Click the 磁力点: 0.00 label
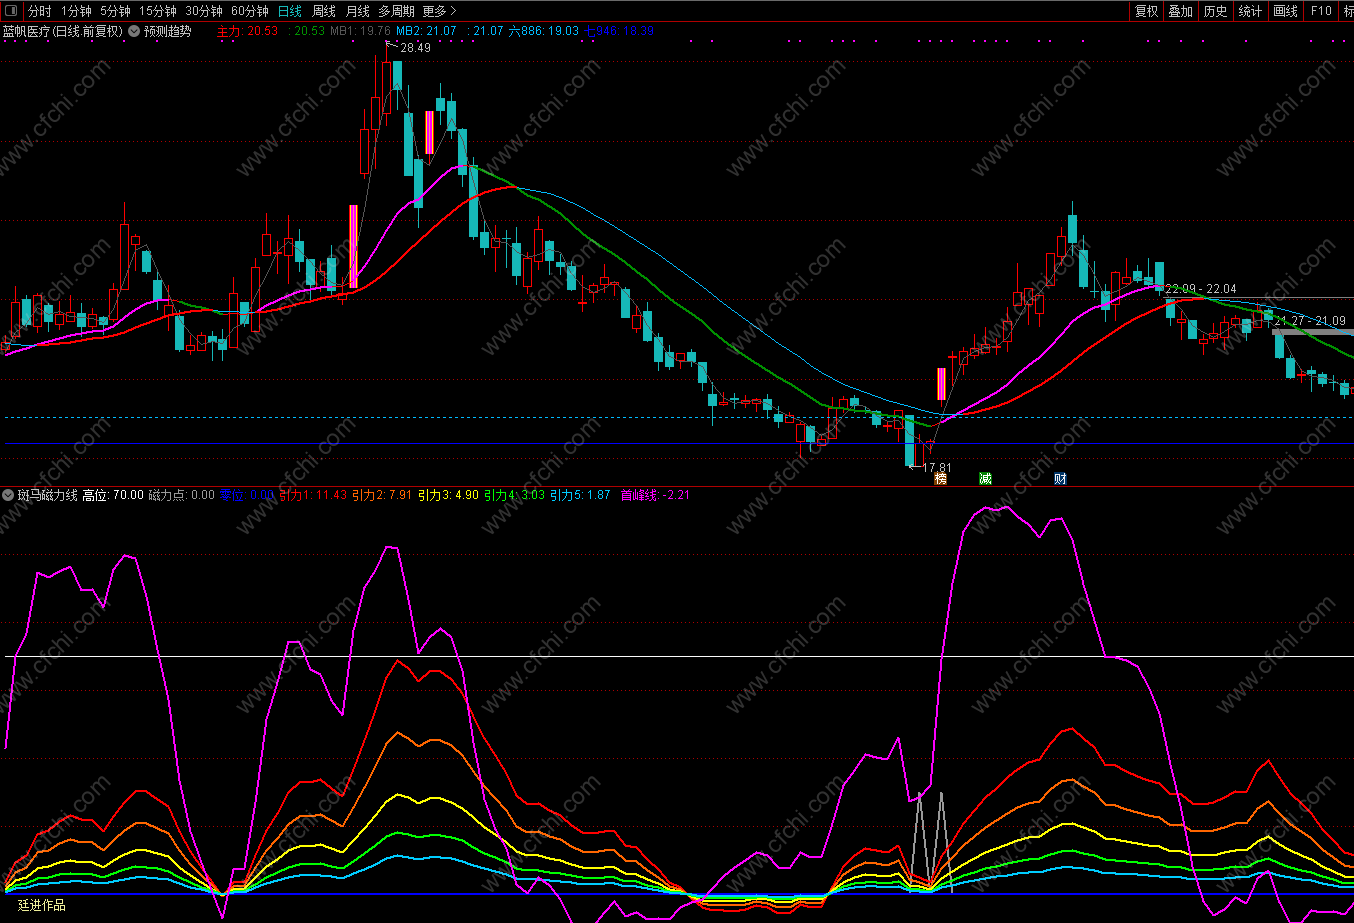This screenshot has width=1354, height=923. (181, 494)
